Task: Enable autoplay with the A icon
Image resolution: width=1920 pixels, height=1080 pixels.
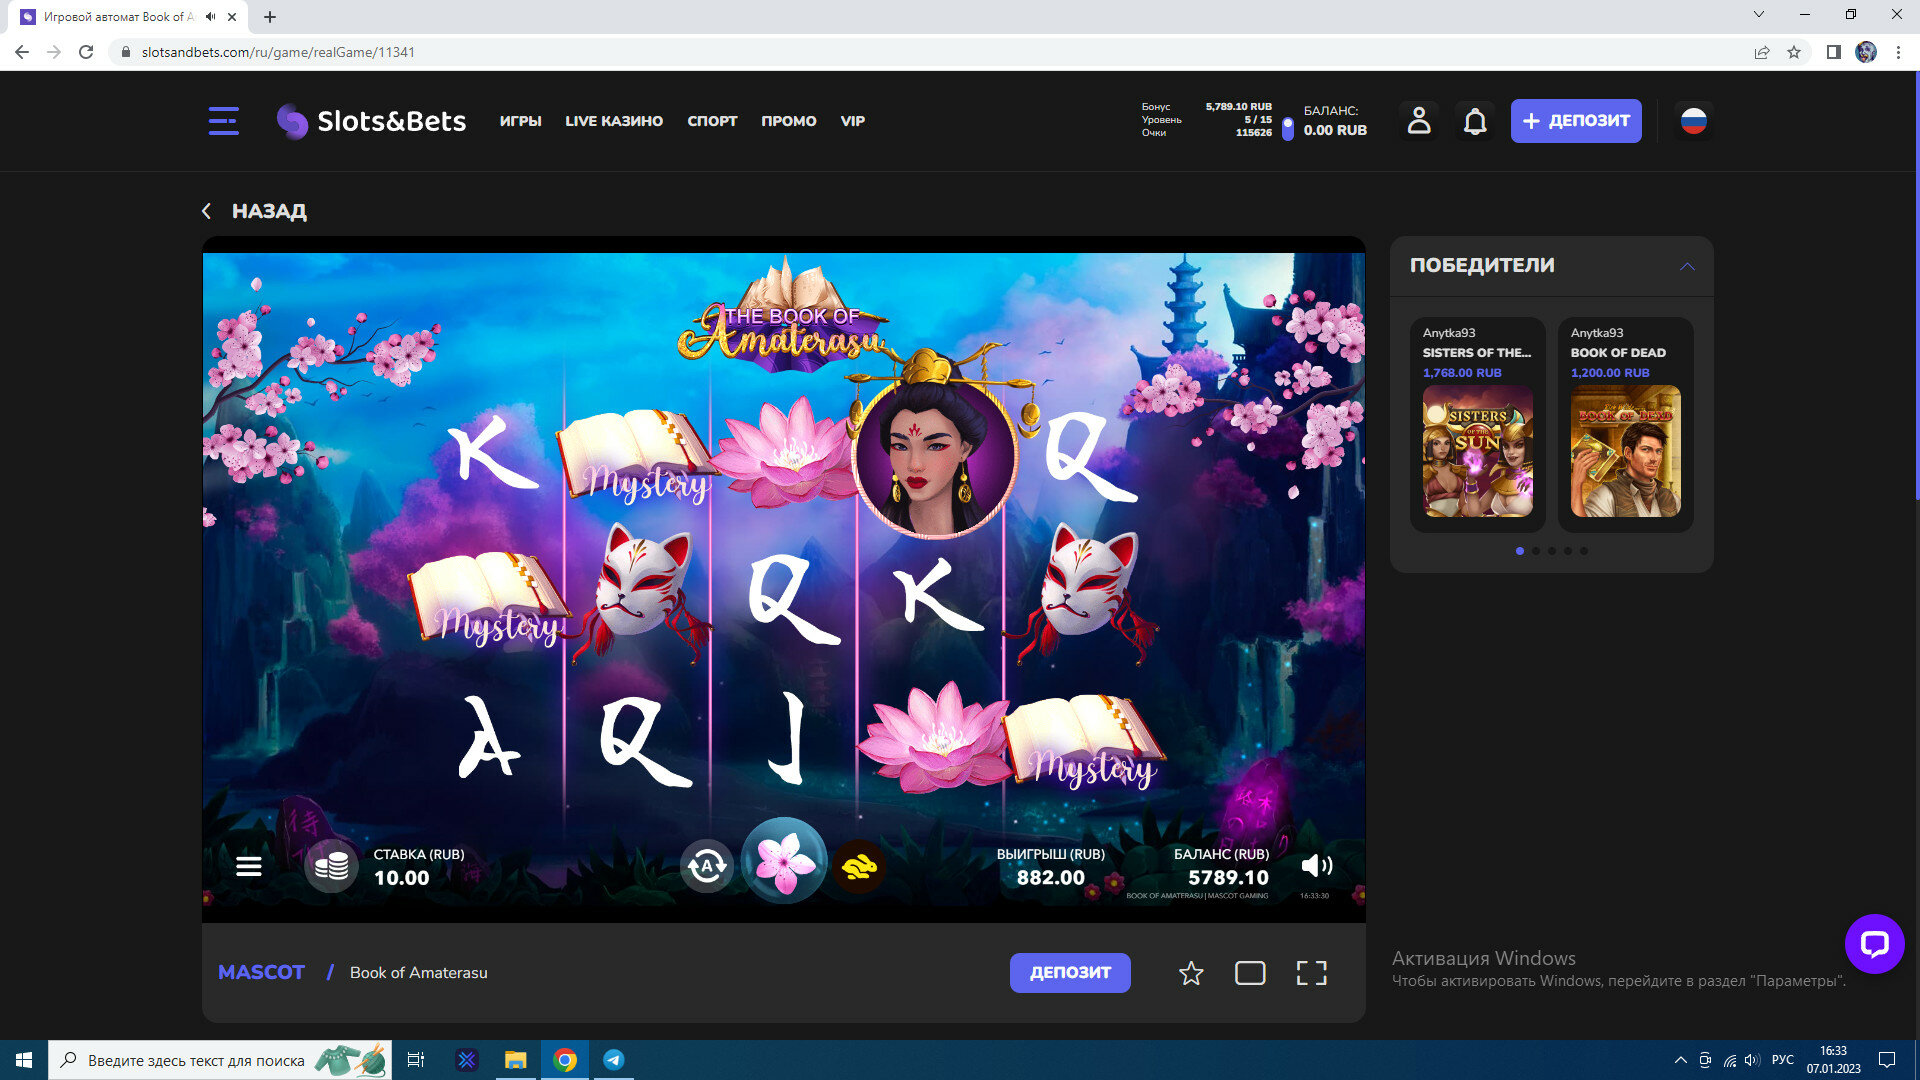Action: pyautogui.click(x=707, y=866)
